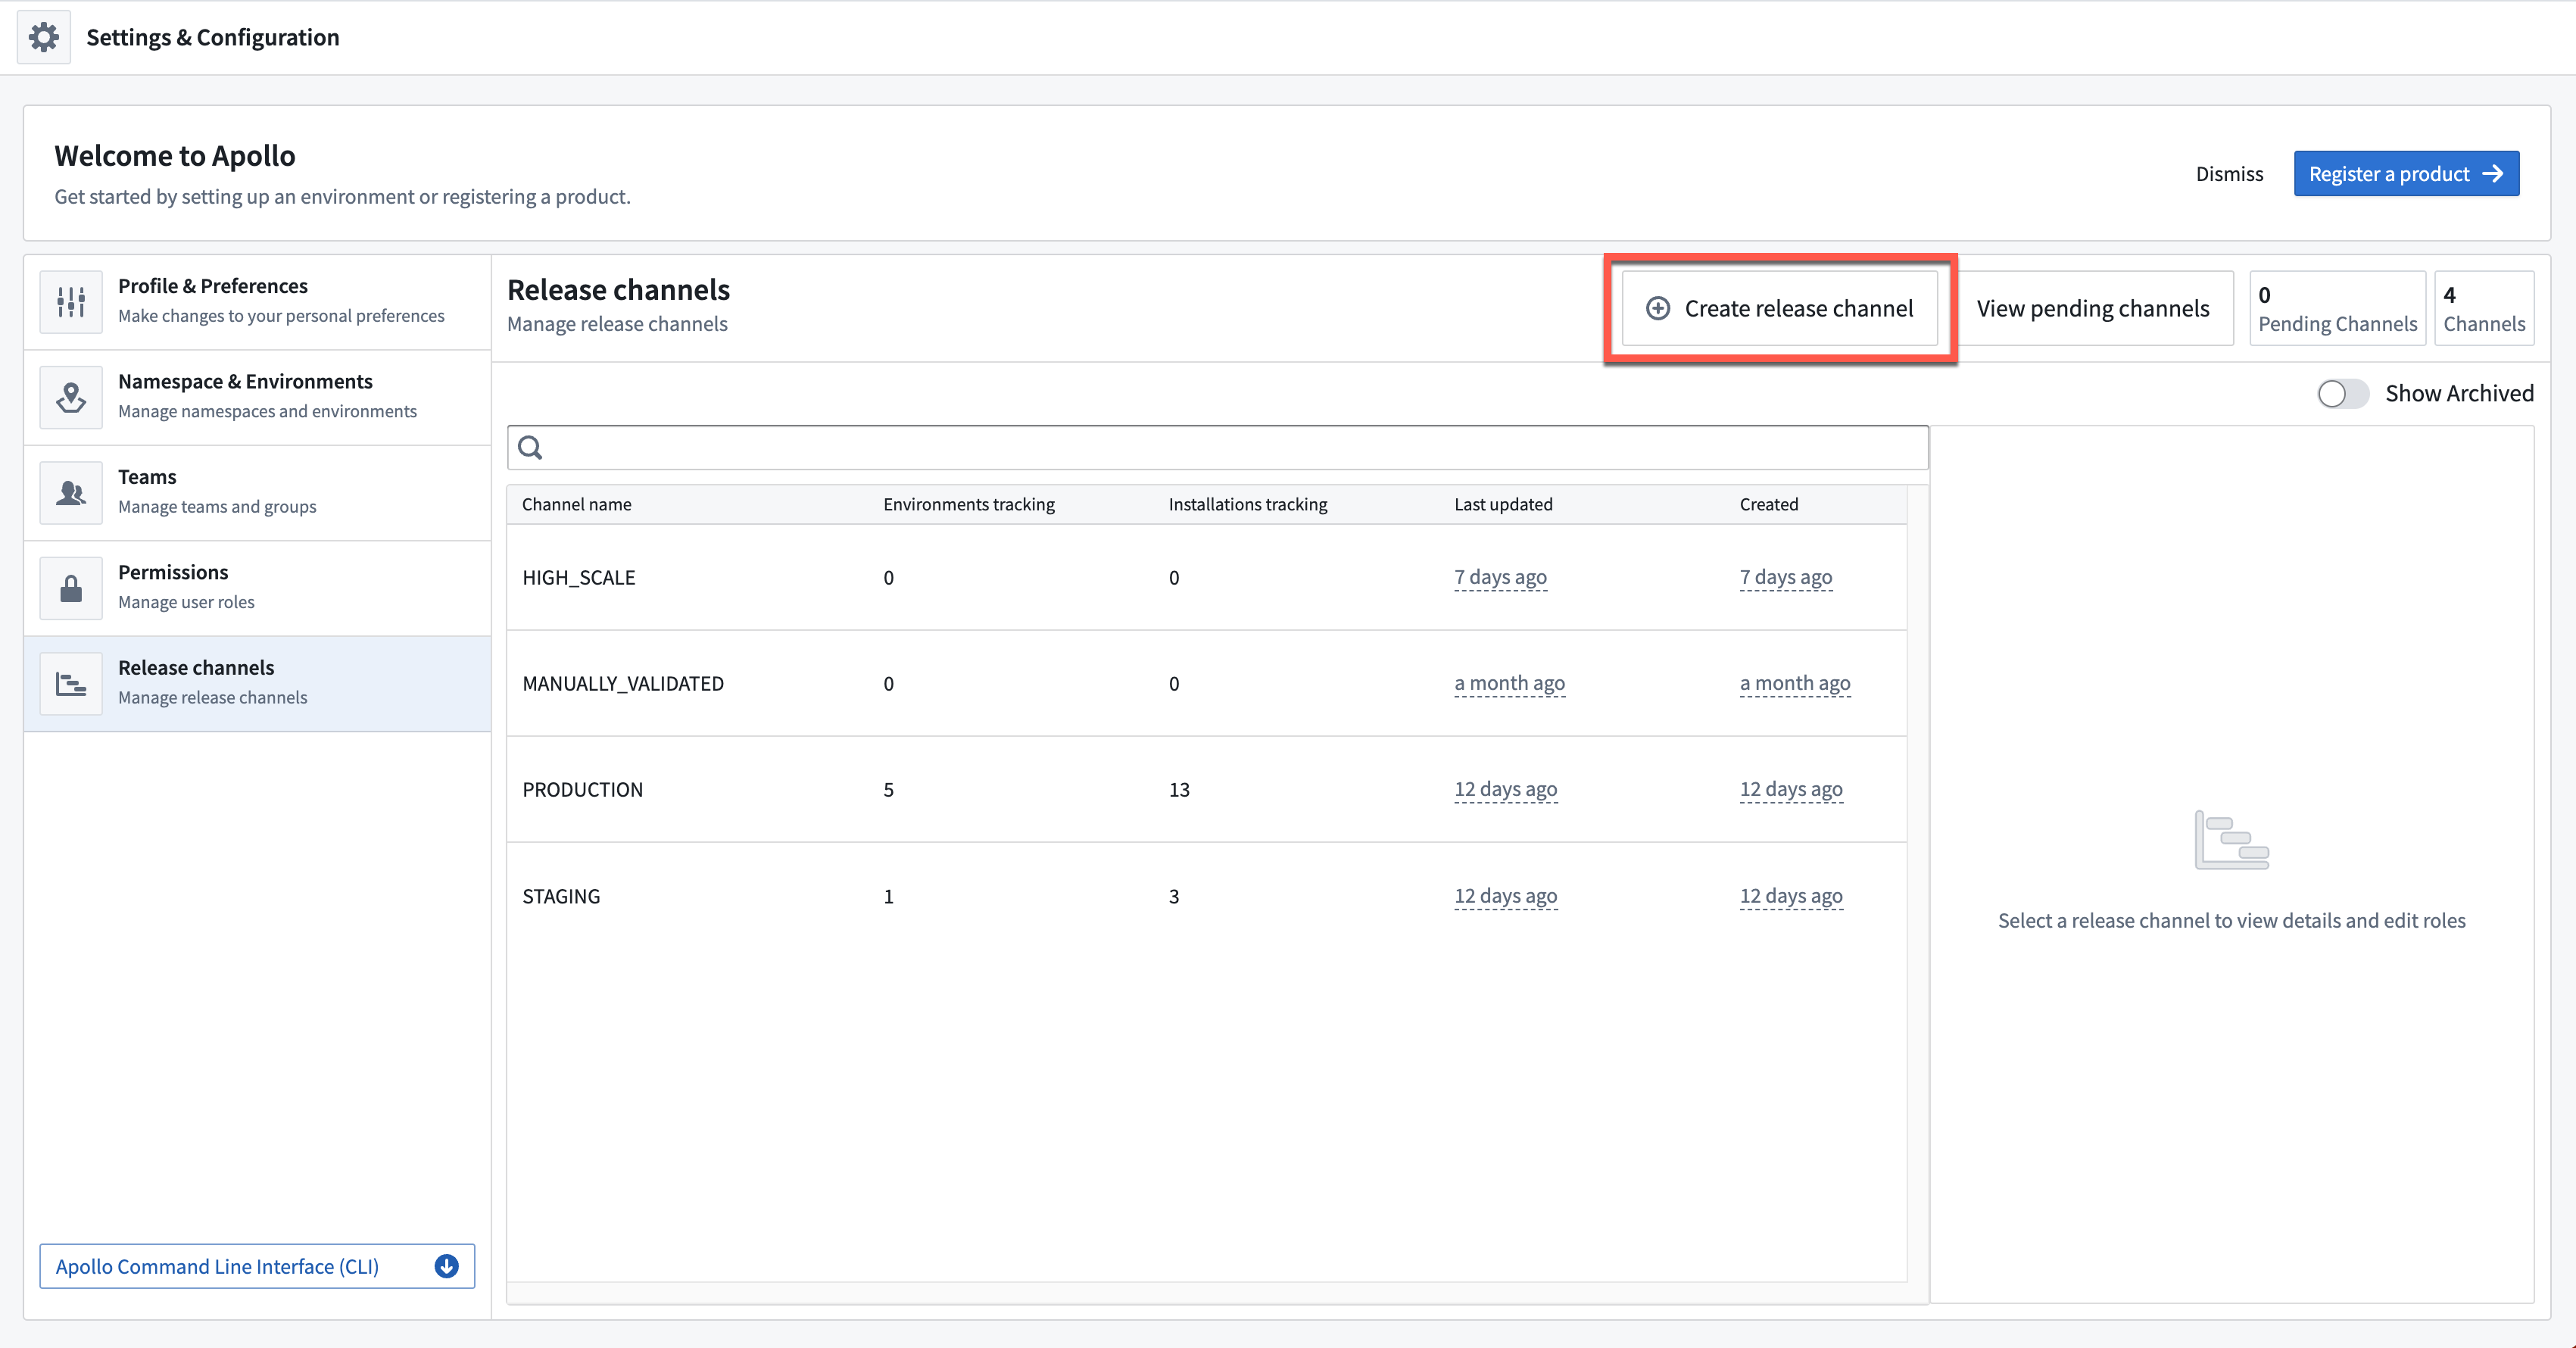Screen dimensions: 2576x1348
Task: Click the search magnifier icon
Action: (x=531, y=447)
